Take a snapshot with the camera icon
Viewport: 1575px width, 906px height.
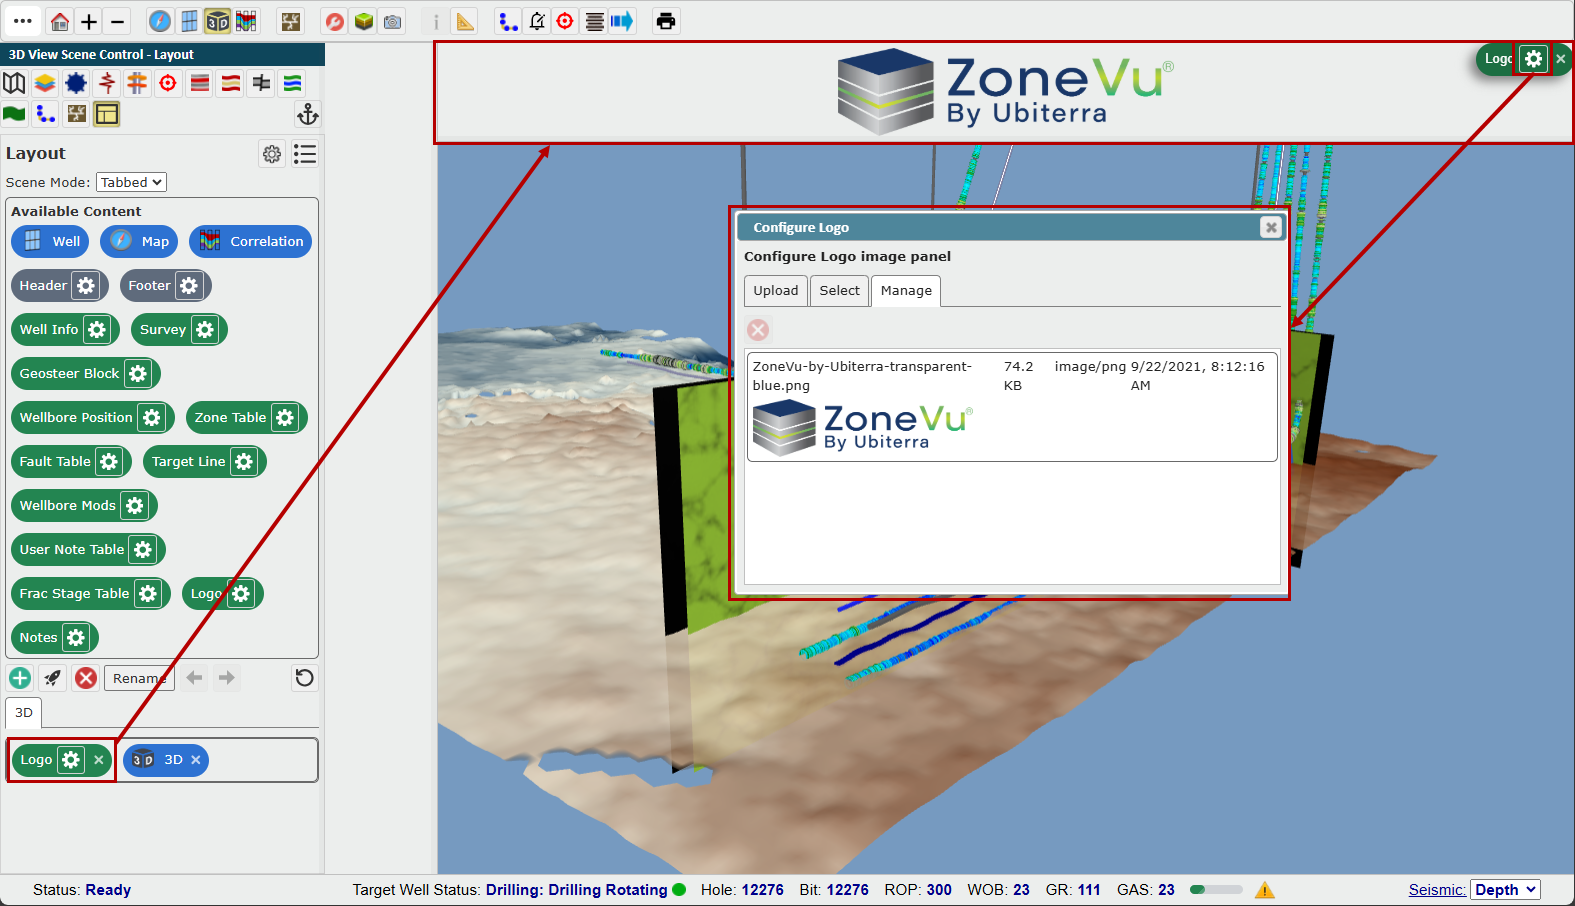(x=393, y=21)
